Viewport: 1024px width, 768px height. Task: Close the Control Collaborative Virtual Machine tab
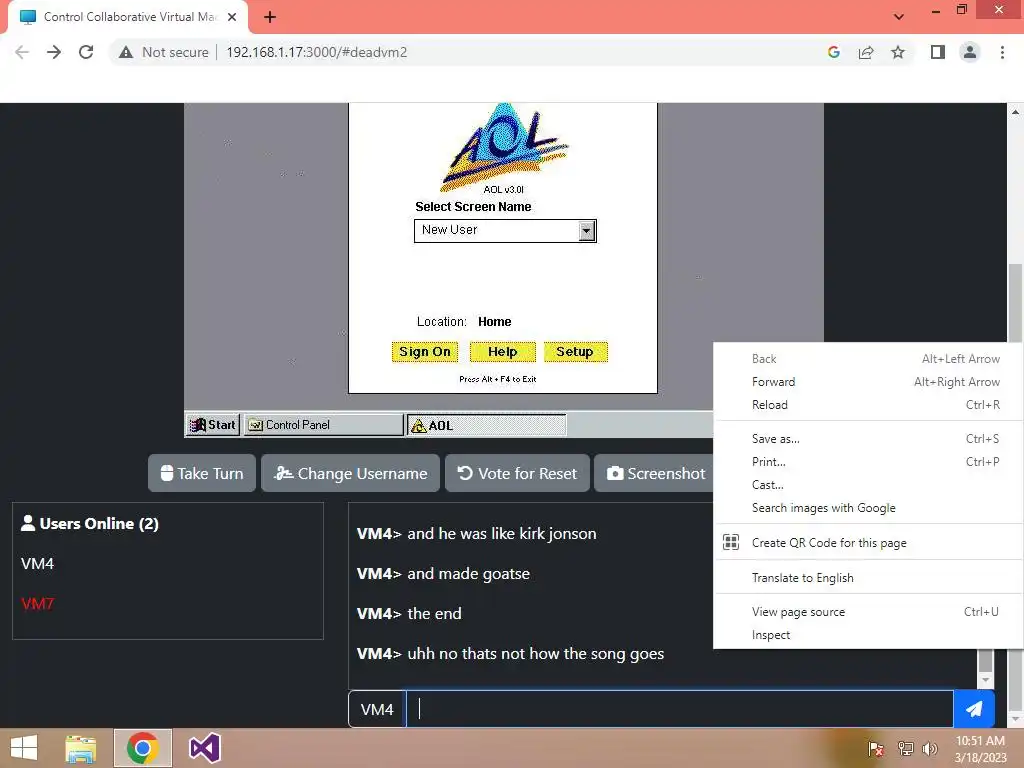pos(232,17)
